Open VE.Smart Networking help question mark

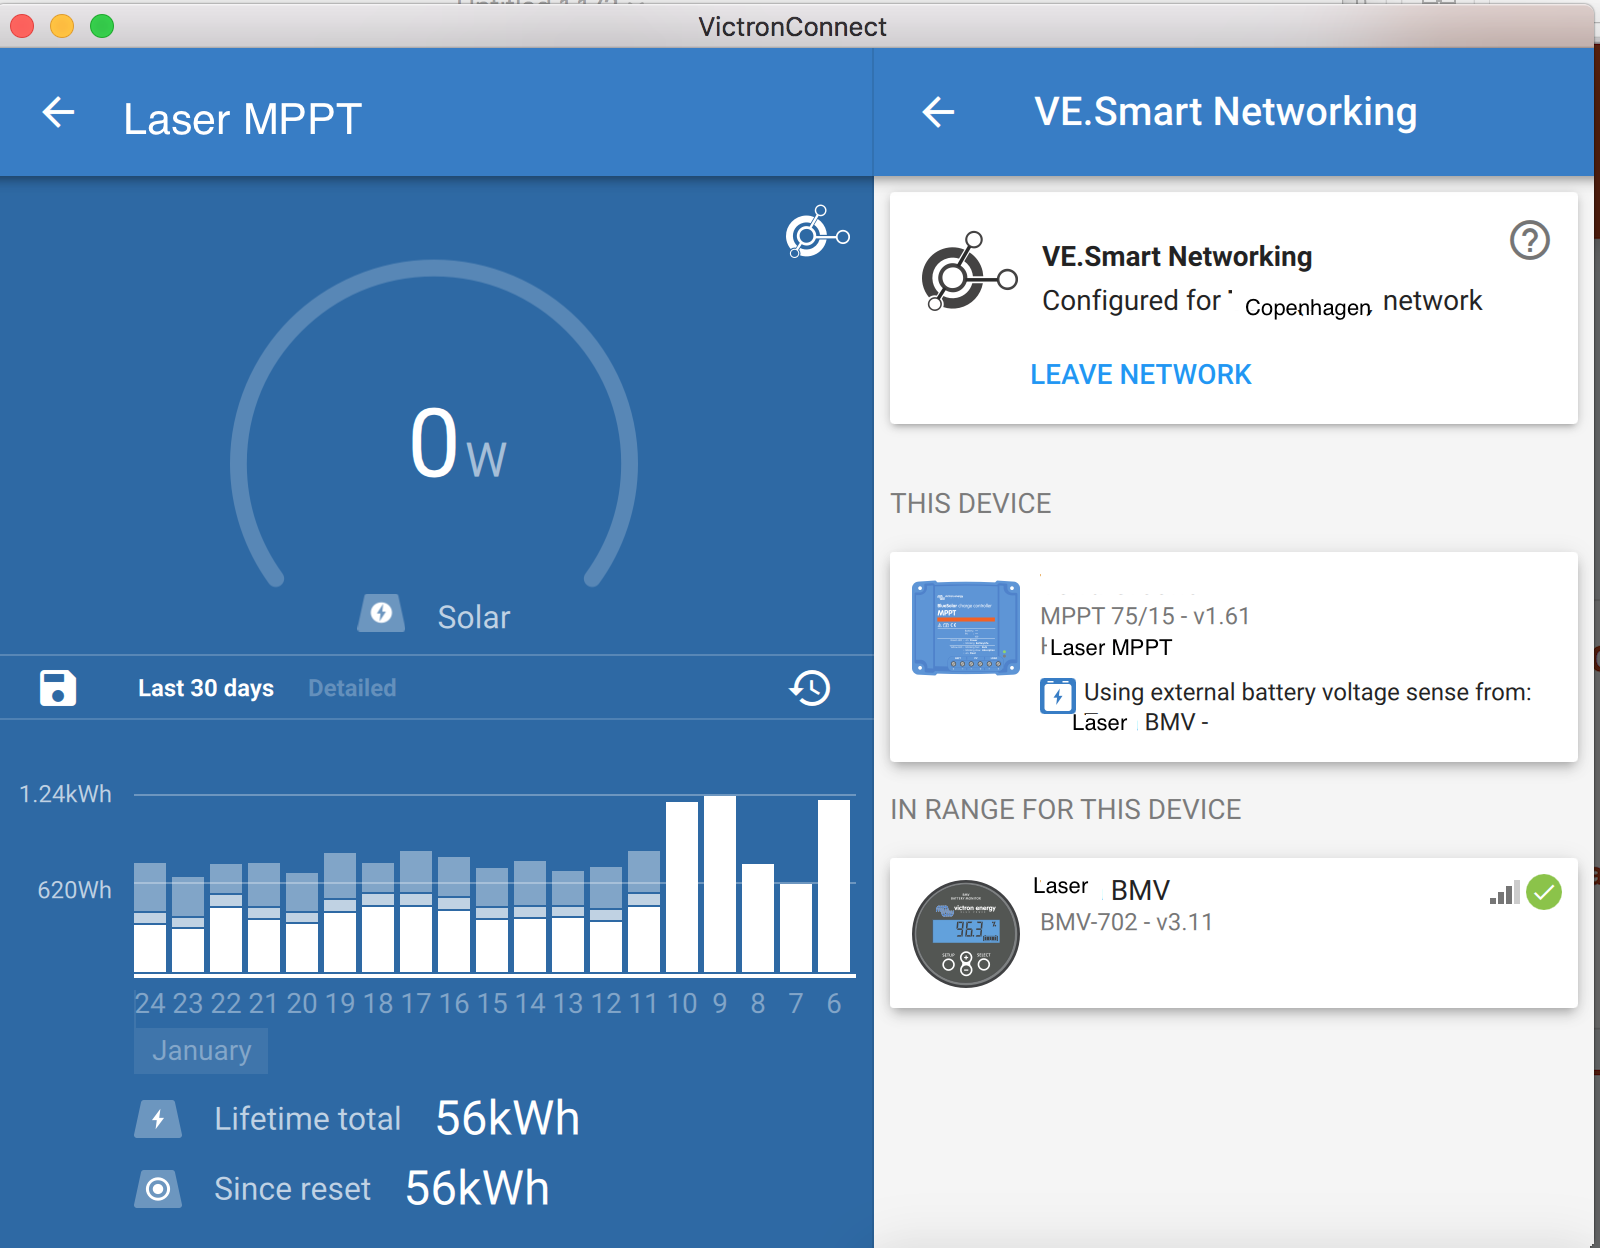click(1530, 240)
